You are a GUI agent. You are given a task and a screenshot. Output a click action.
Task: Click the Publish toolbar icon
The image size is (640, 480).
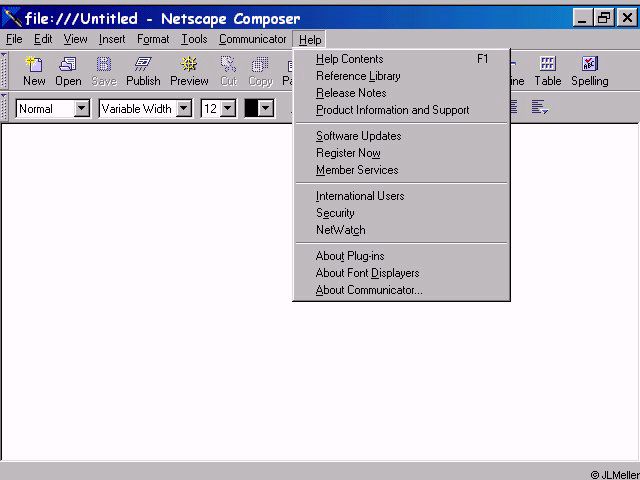click(x=143, y=71)
